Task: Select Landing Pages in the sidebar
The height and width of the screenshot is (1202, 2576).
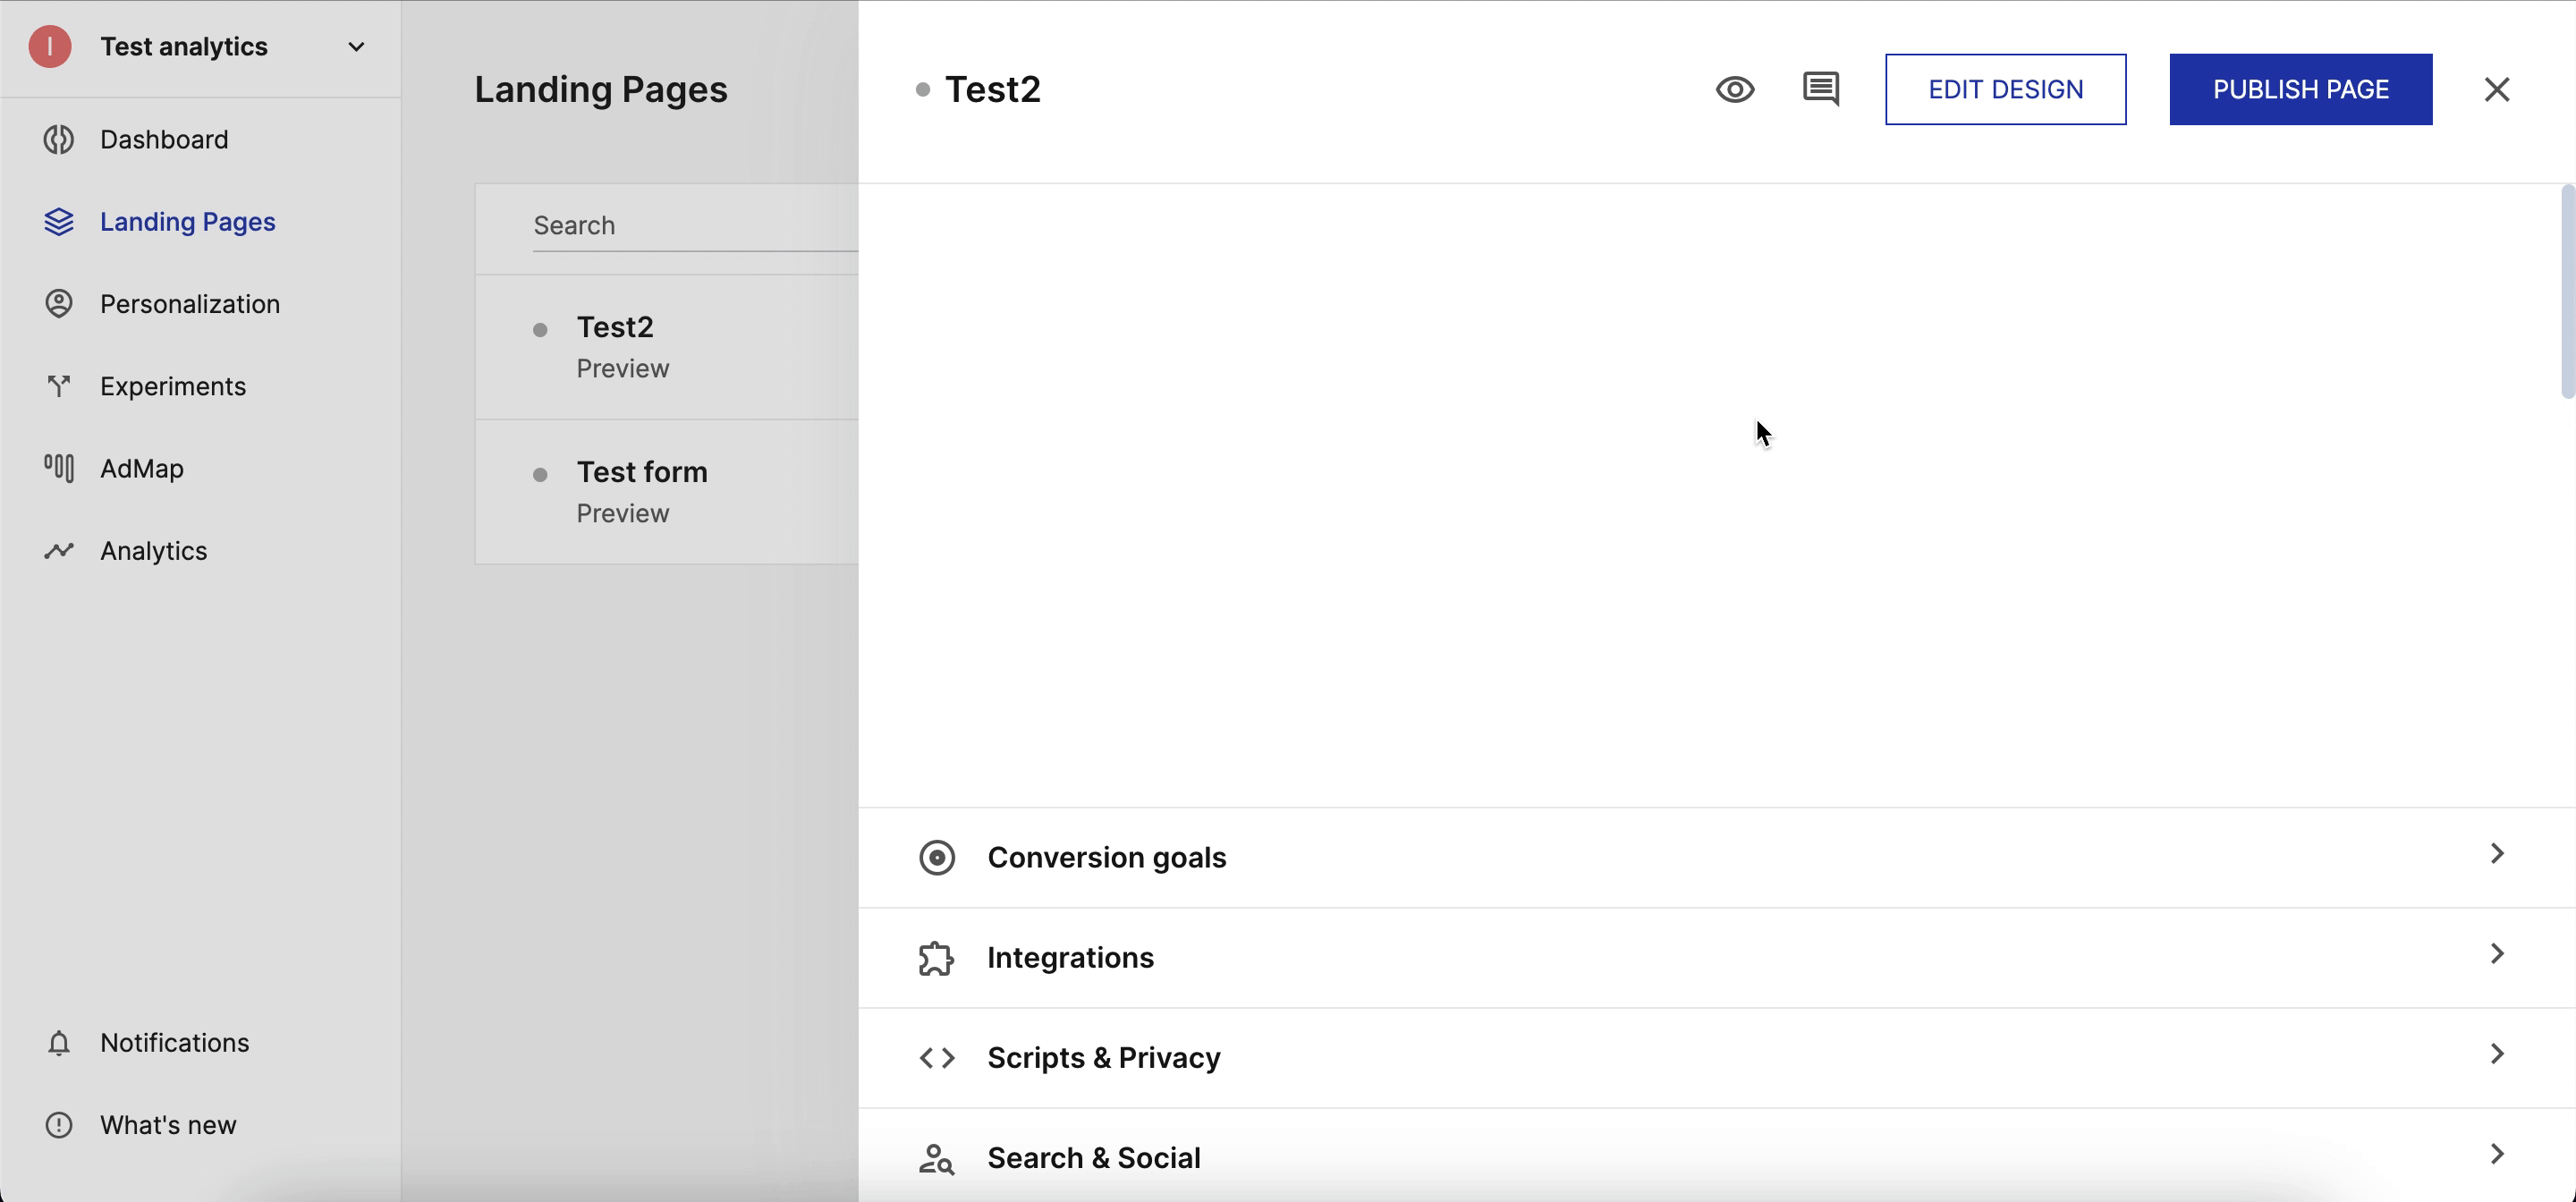Action: (x=188, y=222)
